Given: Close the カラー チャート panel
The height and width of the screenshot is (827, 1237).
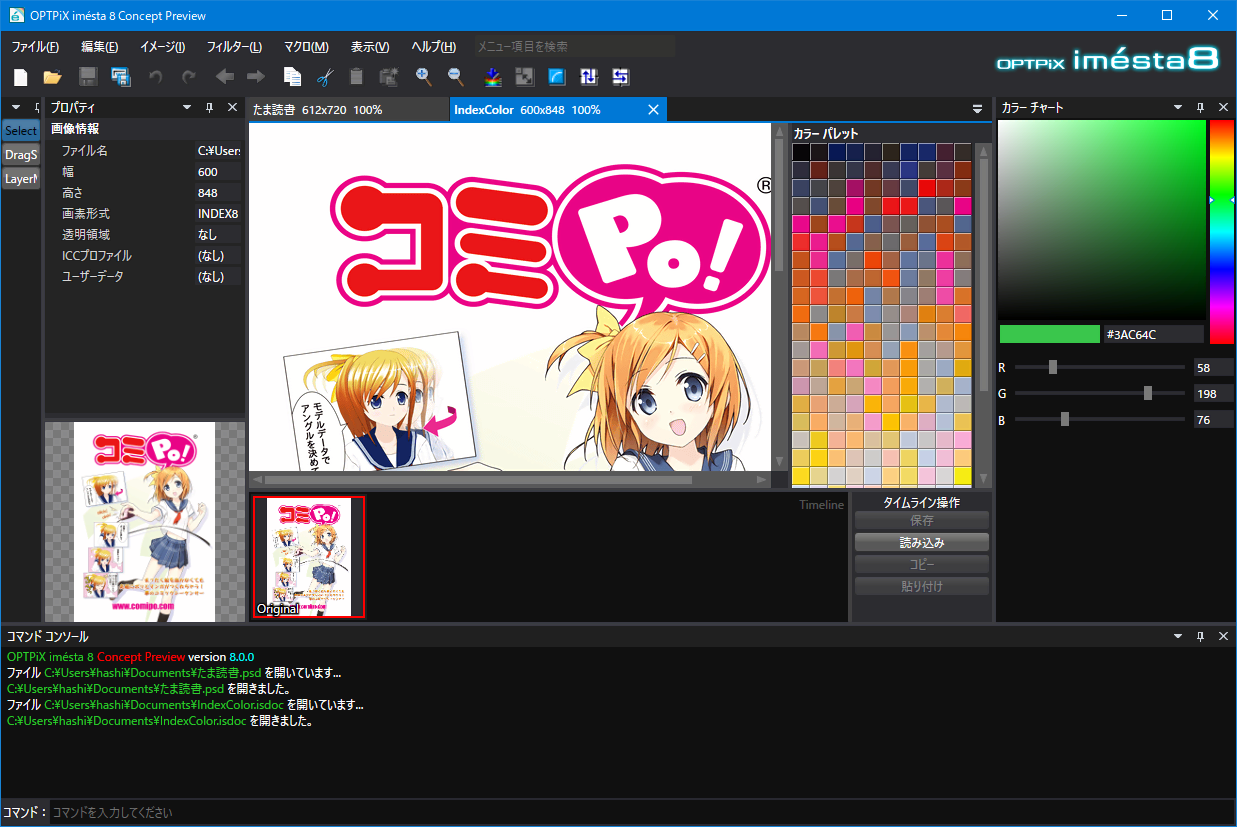Looking at the screenshot, I should pos(1222,108).
